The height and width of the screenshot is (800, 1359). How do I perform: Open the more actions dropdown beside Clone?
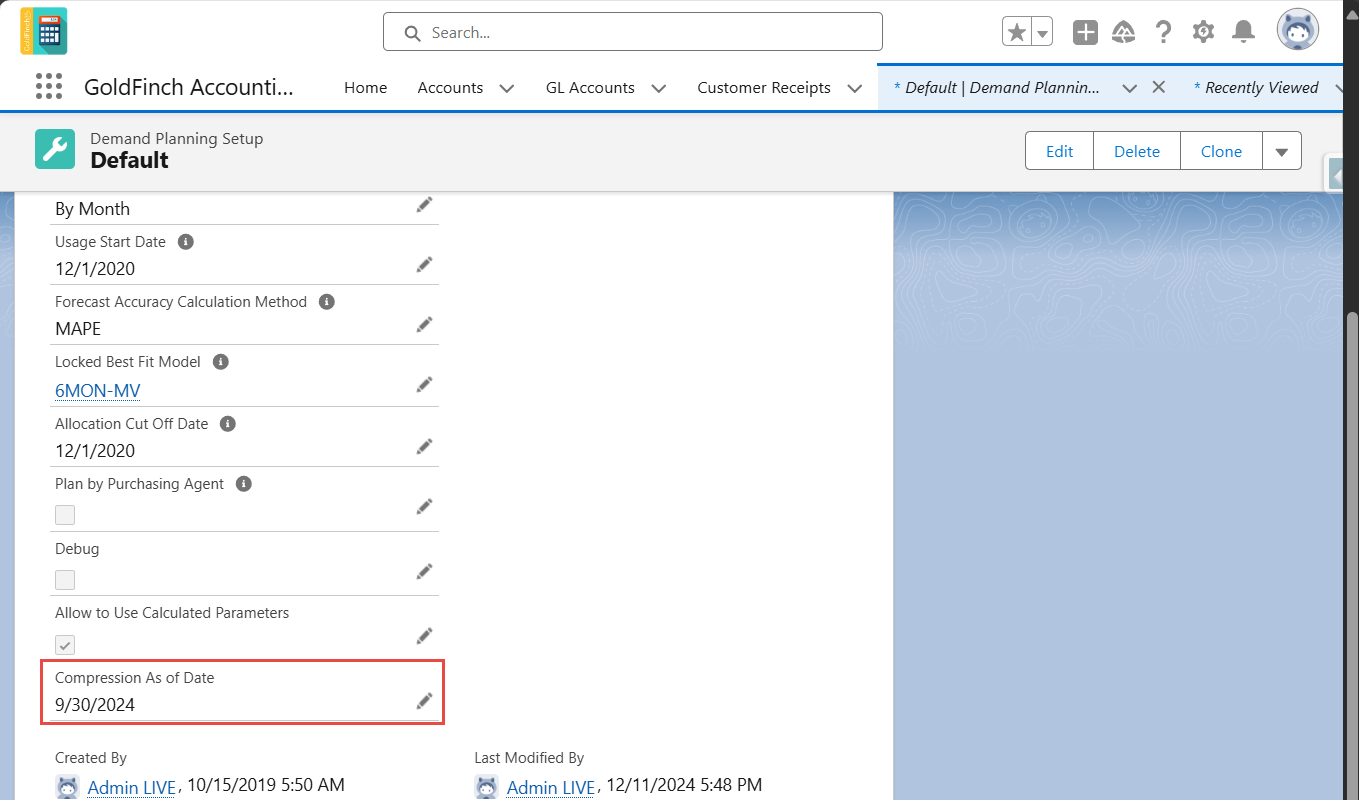[1282, 151]
